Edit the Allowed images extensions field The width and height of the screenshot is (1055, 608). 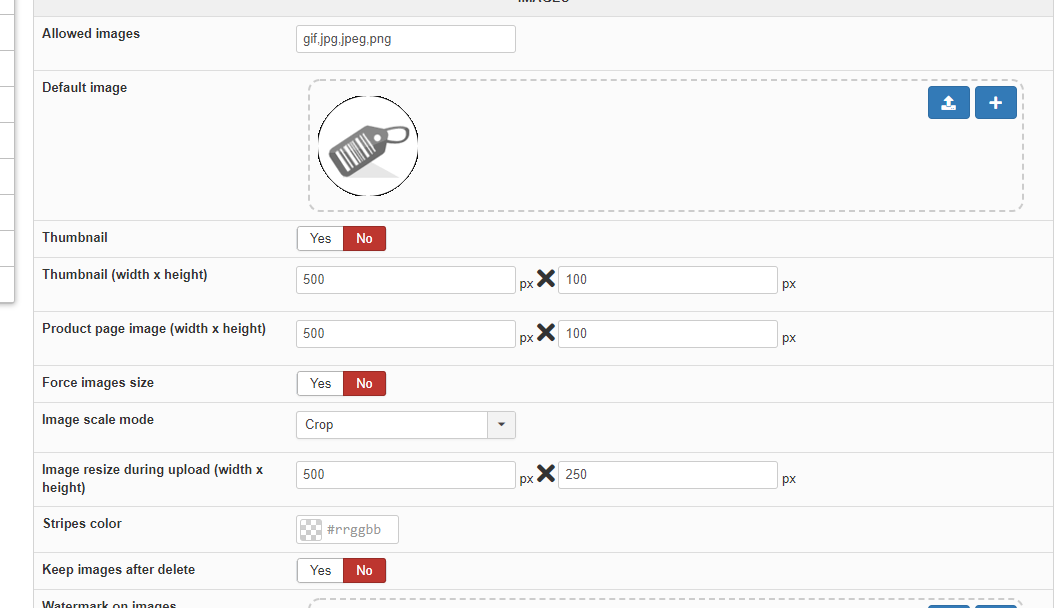click(x=406, y=39)
